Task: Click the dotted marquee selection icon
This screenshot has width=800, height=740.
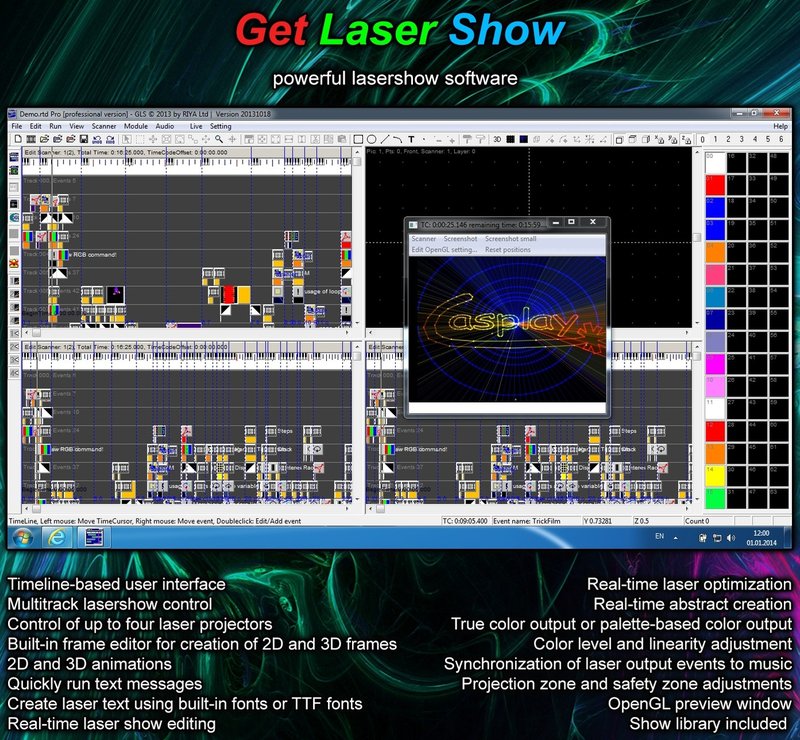Action: (x=140, y=139)
